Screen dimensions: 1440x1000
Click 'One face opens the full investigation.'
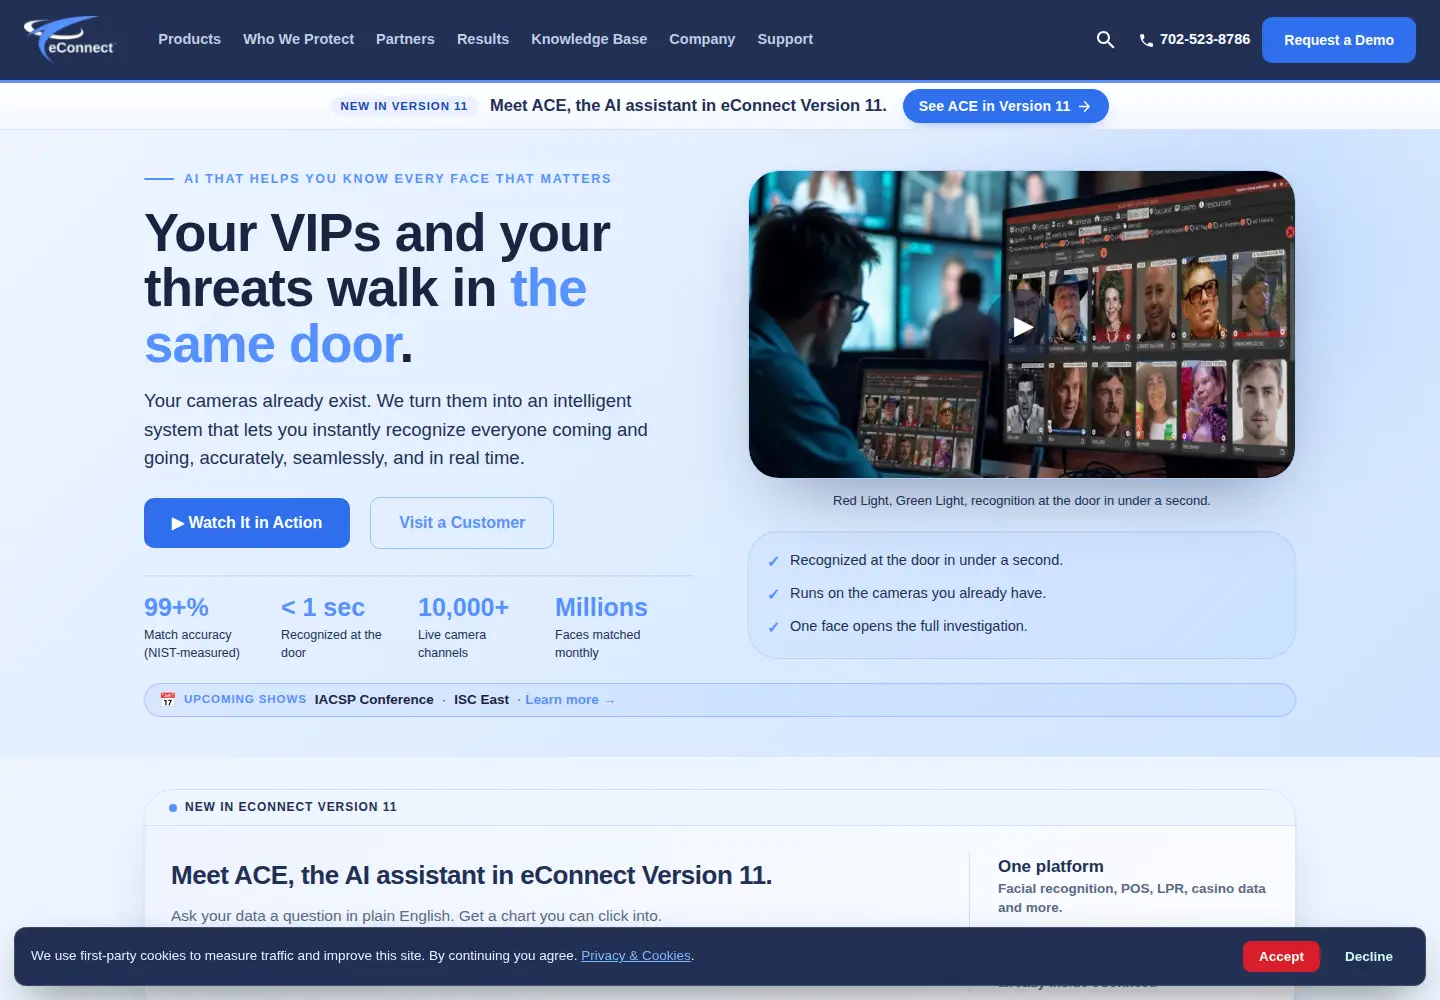pyautogui.click(x=908, y=626)
